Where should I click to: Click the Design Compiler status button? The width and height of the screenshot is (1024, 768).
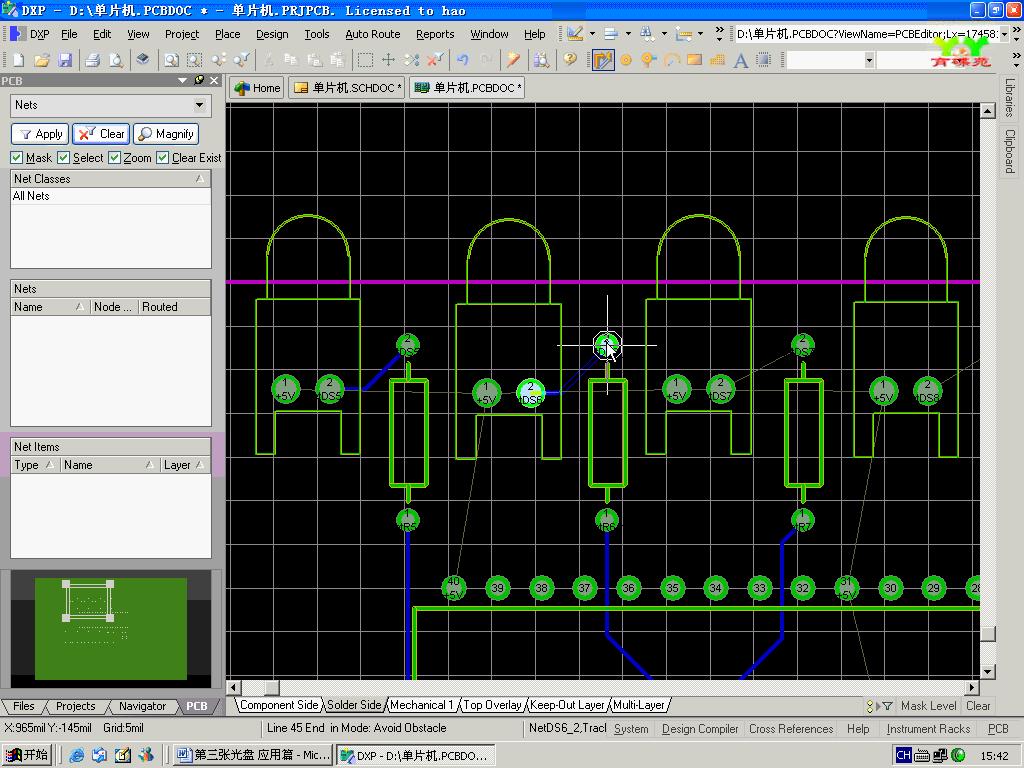point(699,729)
